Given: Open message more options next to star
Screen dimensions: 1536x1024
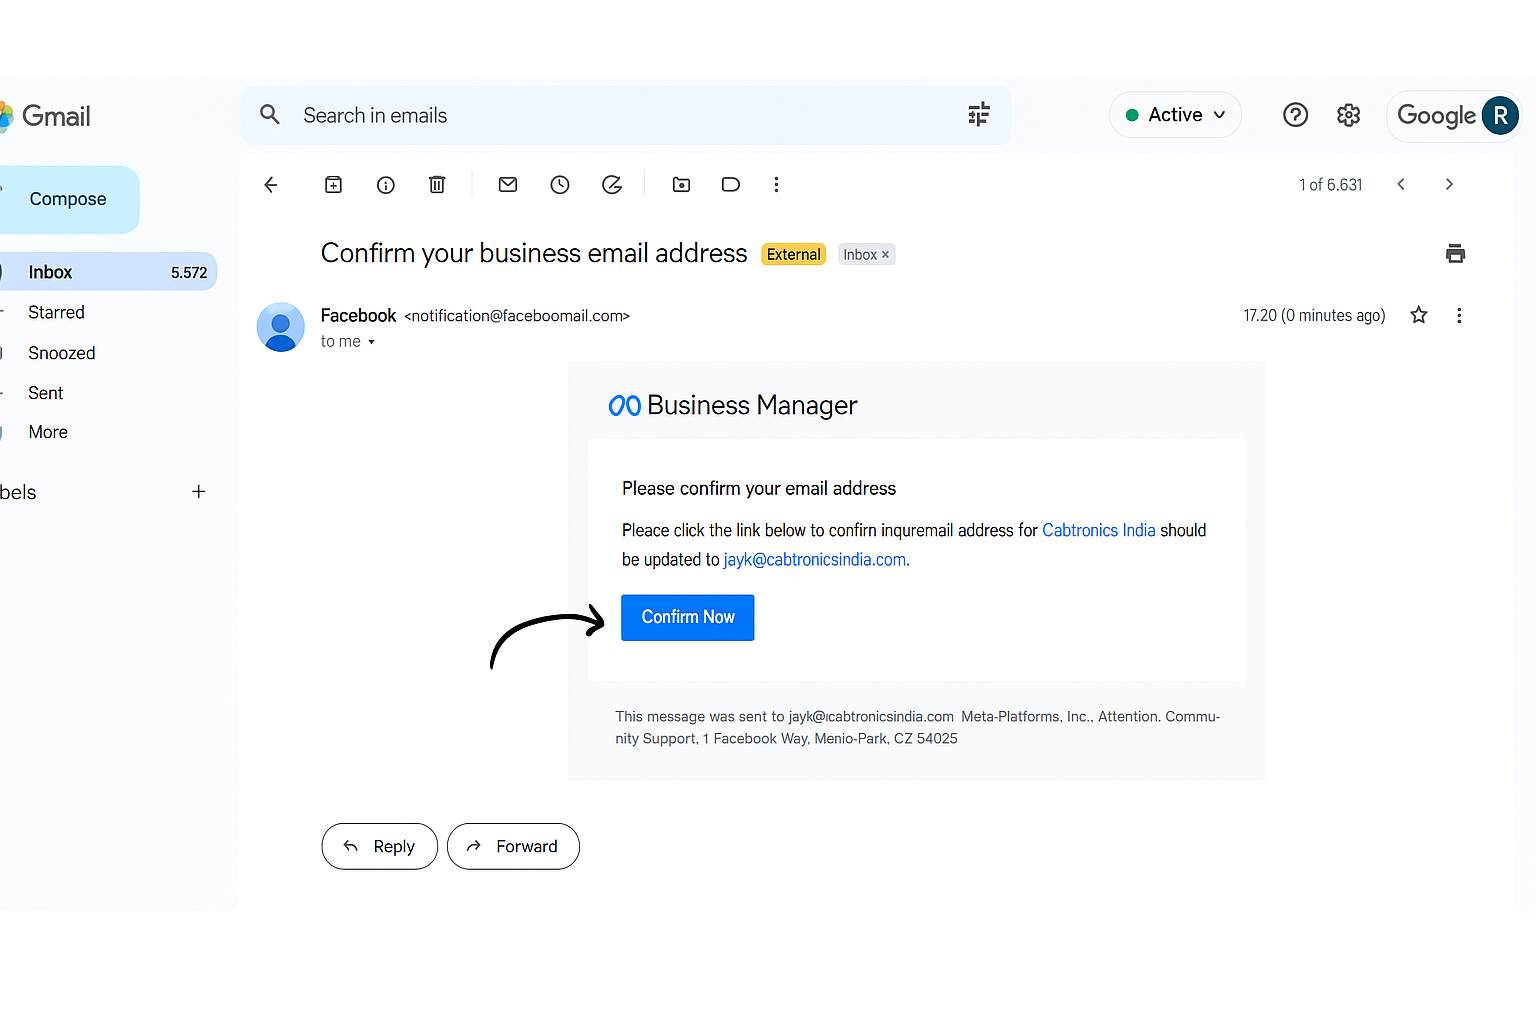Looking at the screenshot, I should pos(1459,316).
